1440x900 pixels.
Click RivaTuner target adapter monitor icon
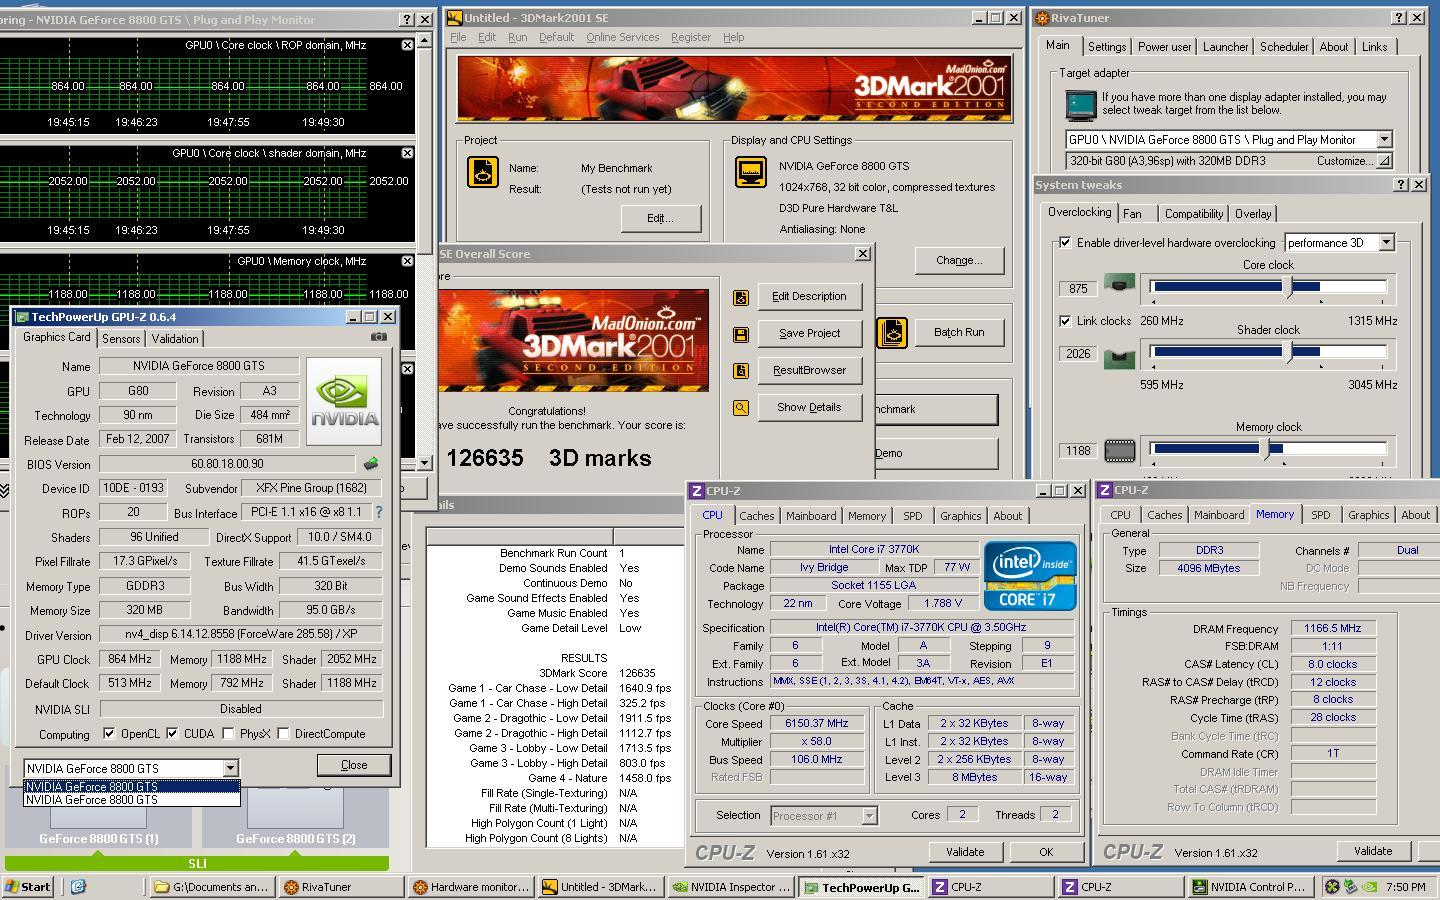[1081, 104]
